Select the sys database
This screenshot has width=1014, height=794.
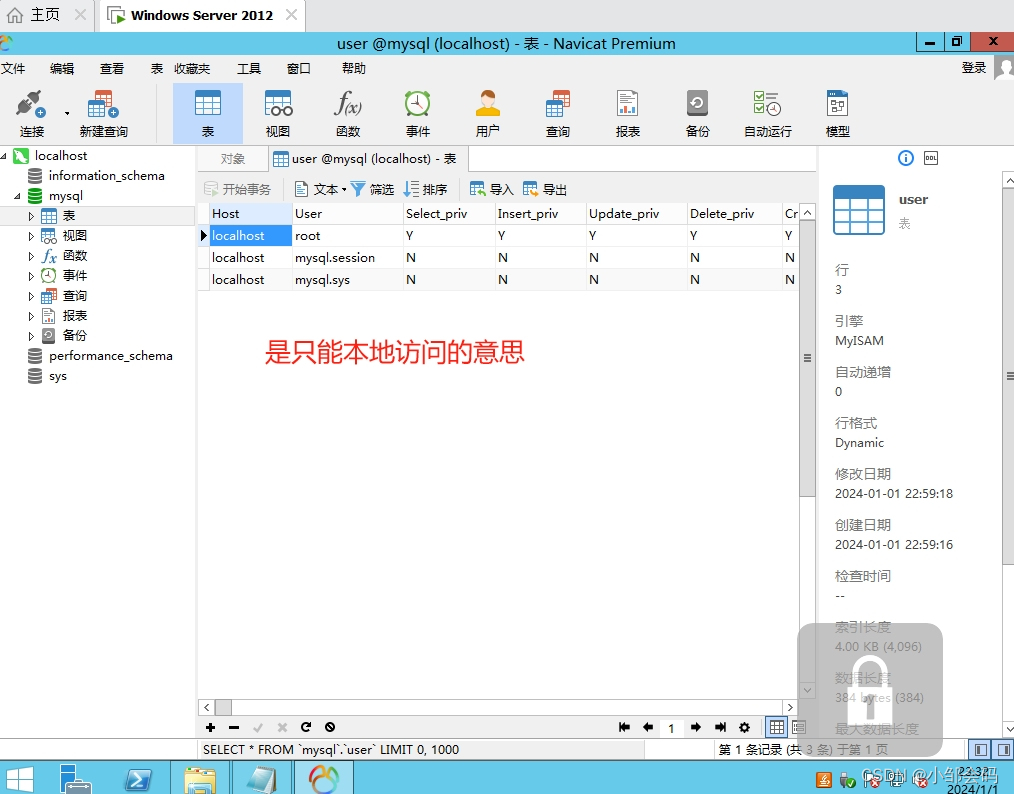click(x=58, y=376)
